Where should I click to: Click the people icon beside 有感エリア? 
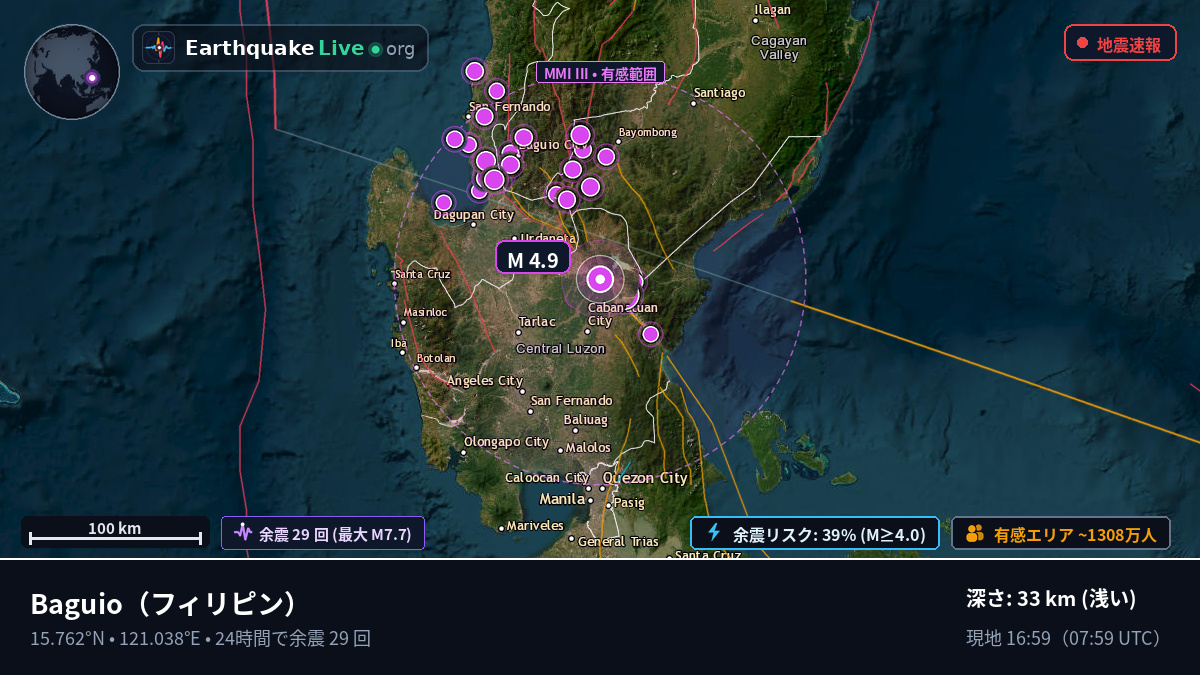[975, 534]
